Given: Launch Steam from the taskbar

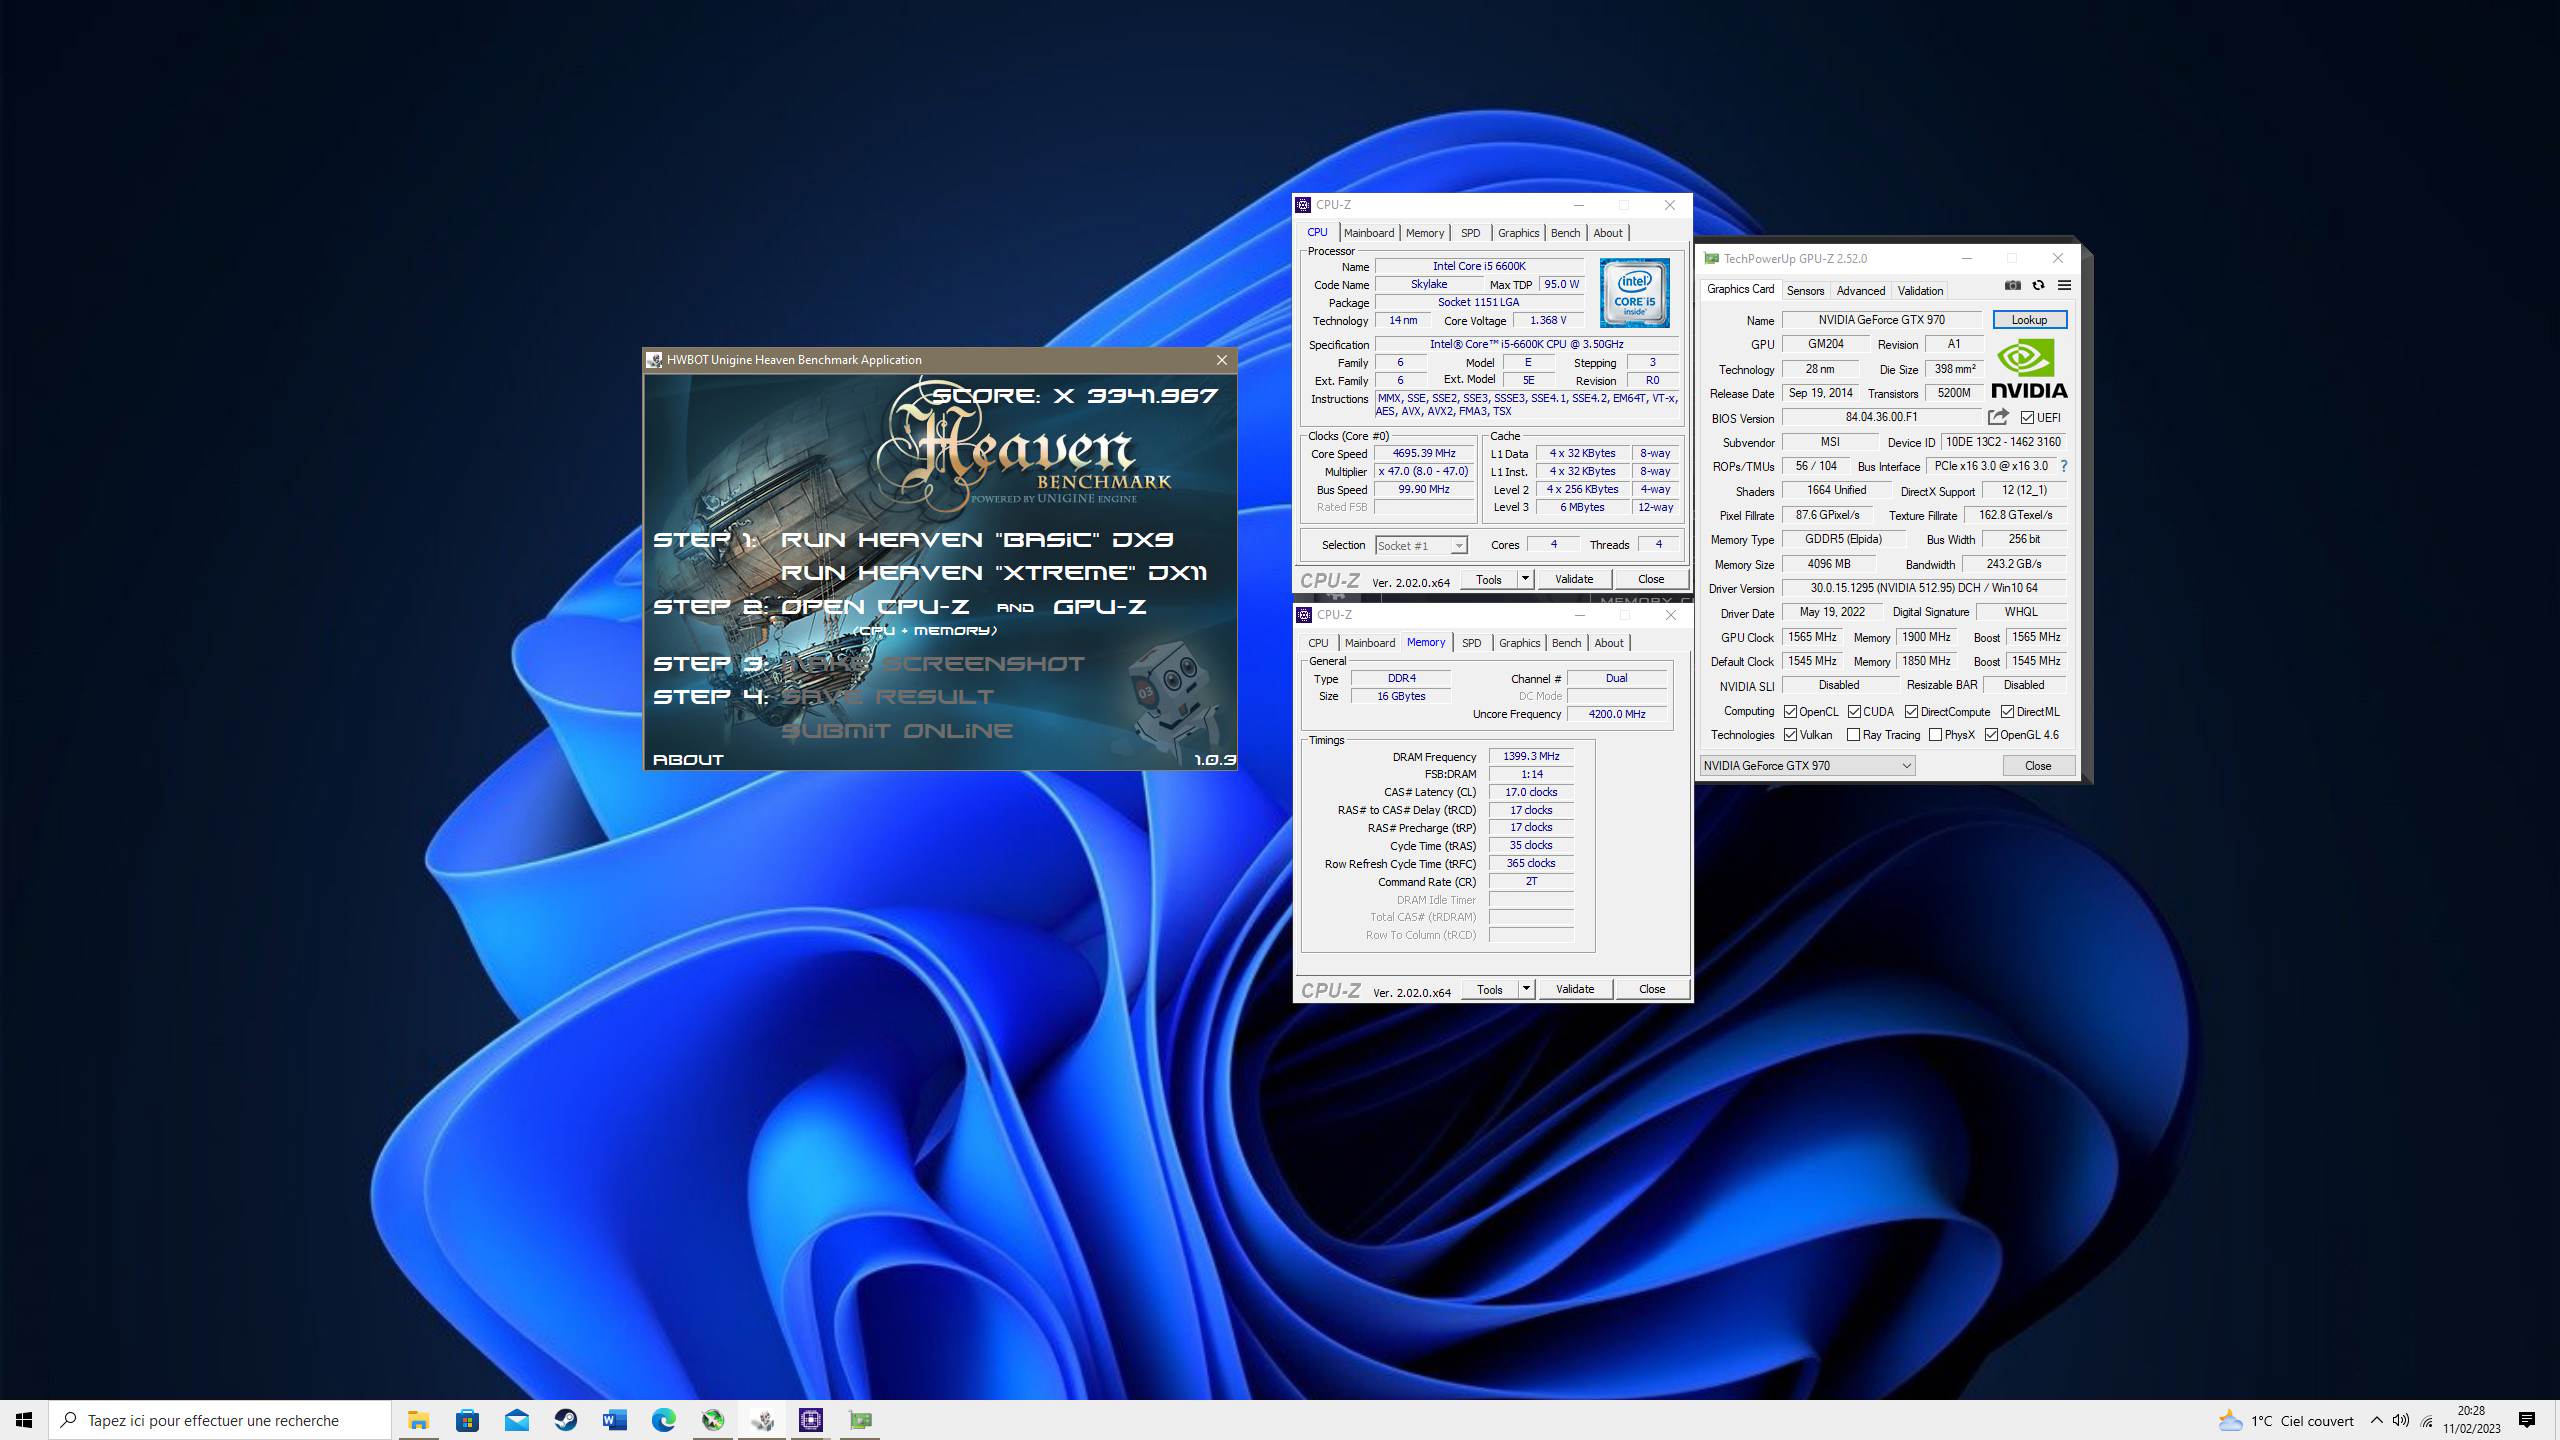Looking at the screenshot, I should [x=565, y=1420].
